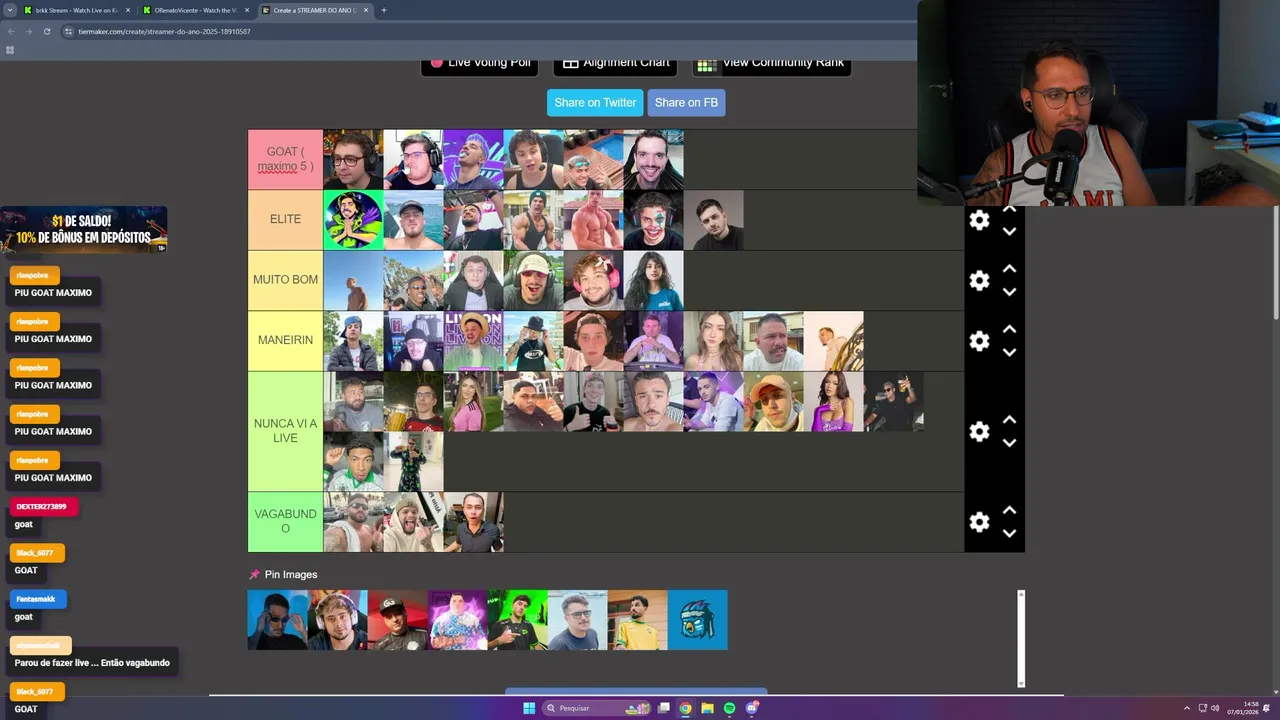Select the Create a STREAMER DO ANO tab
Image resolution: width=1280 pixels, height=720 pixels.
pyautogui.click(x=314, y=10)
